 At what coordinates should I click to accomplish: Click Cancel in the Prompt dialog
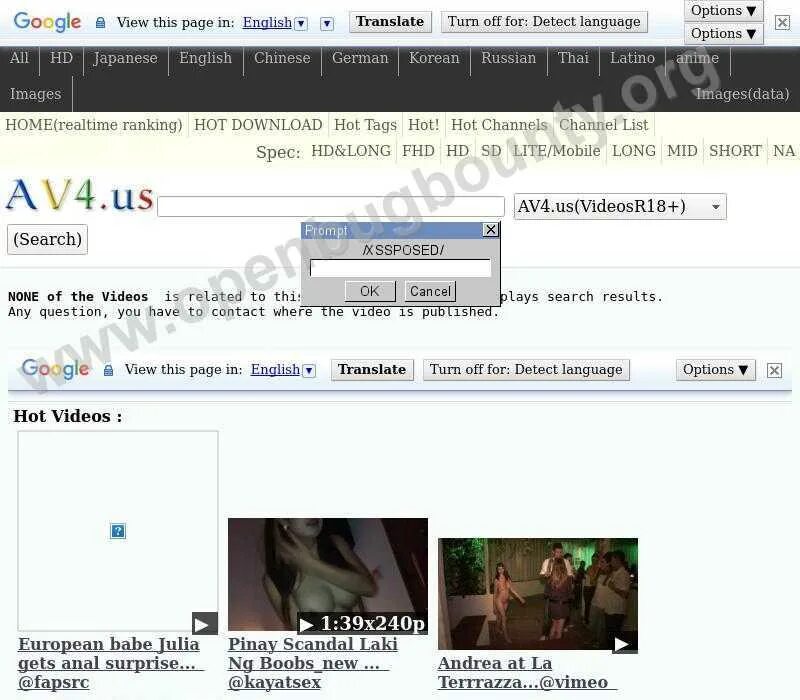pos(430,291)
